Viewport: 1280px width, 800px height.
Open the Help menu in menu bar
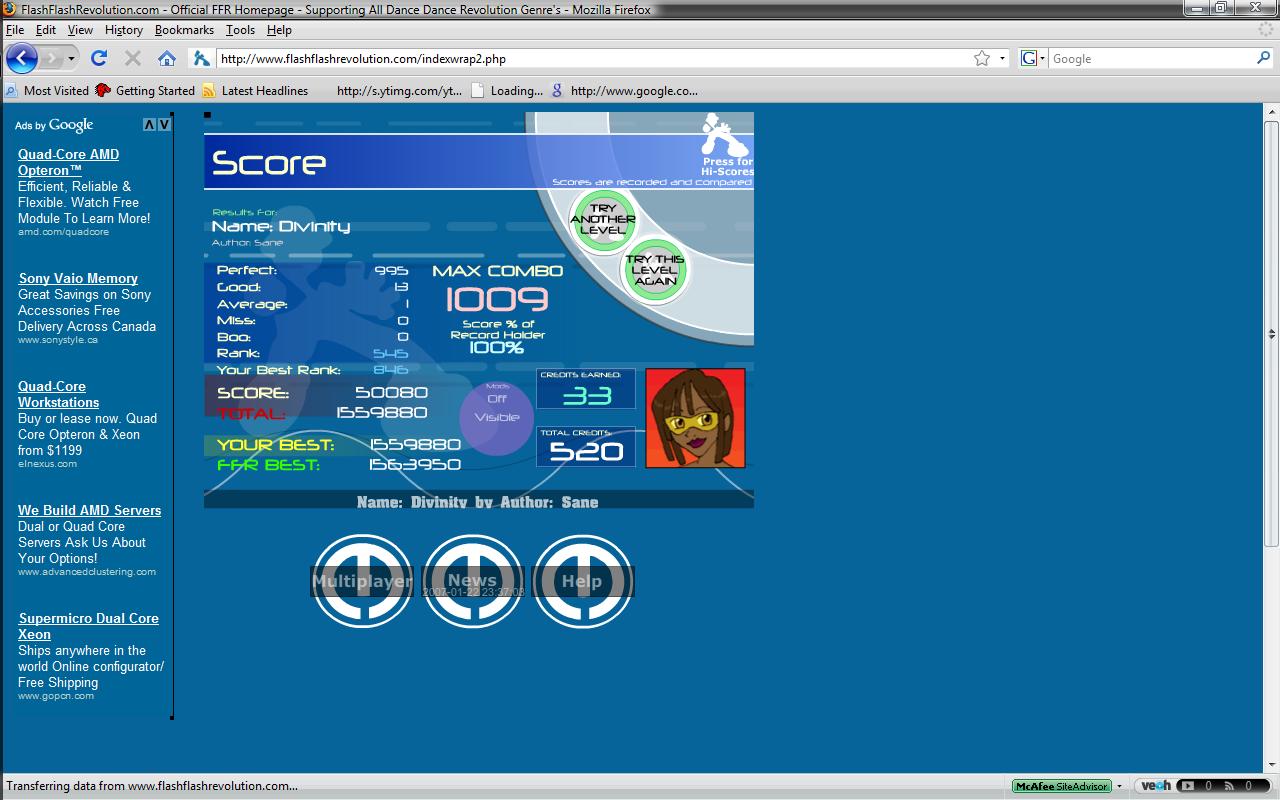point(279,30)
